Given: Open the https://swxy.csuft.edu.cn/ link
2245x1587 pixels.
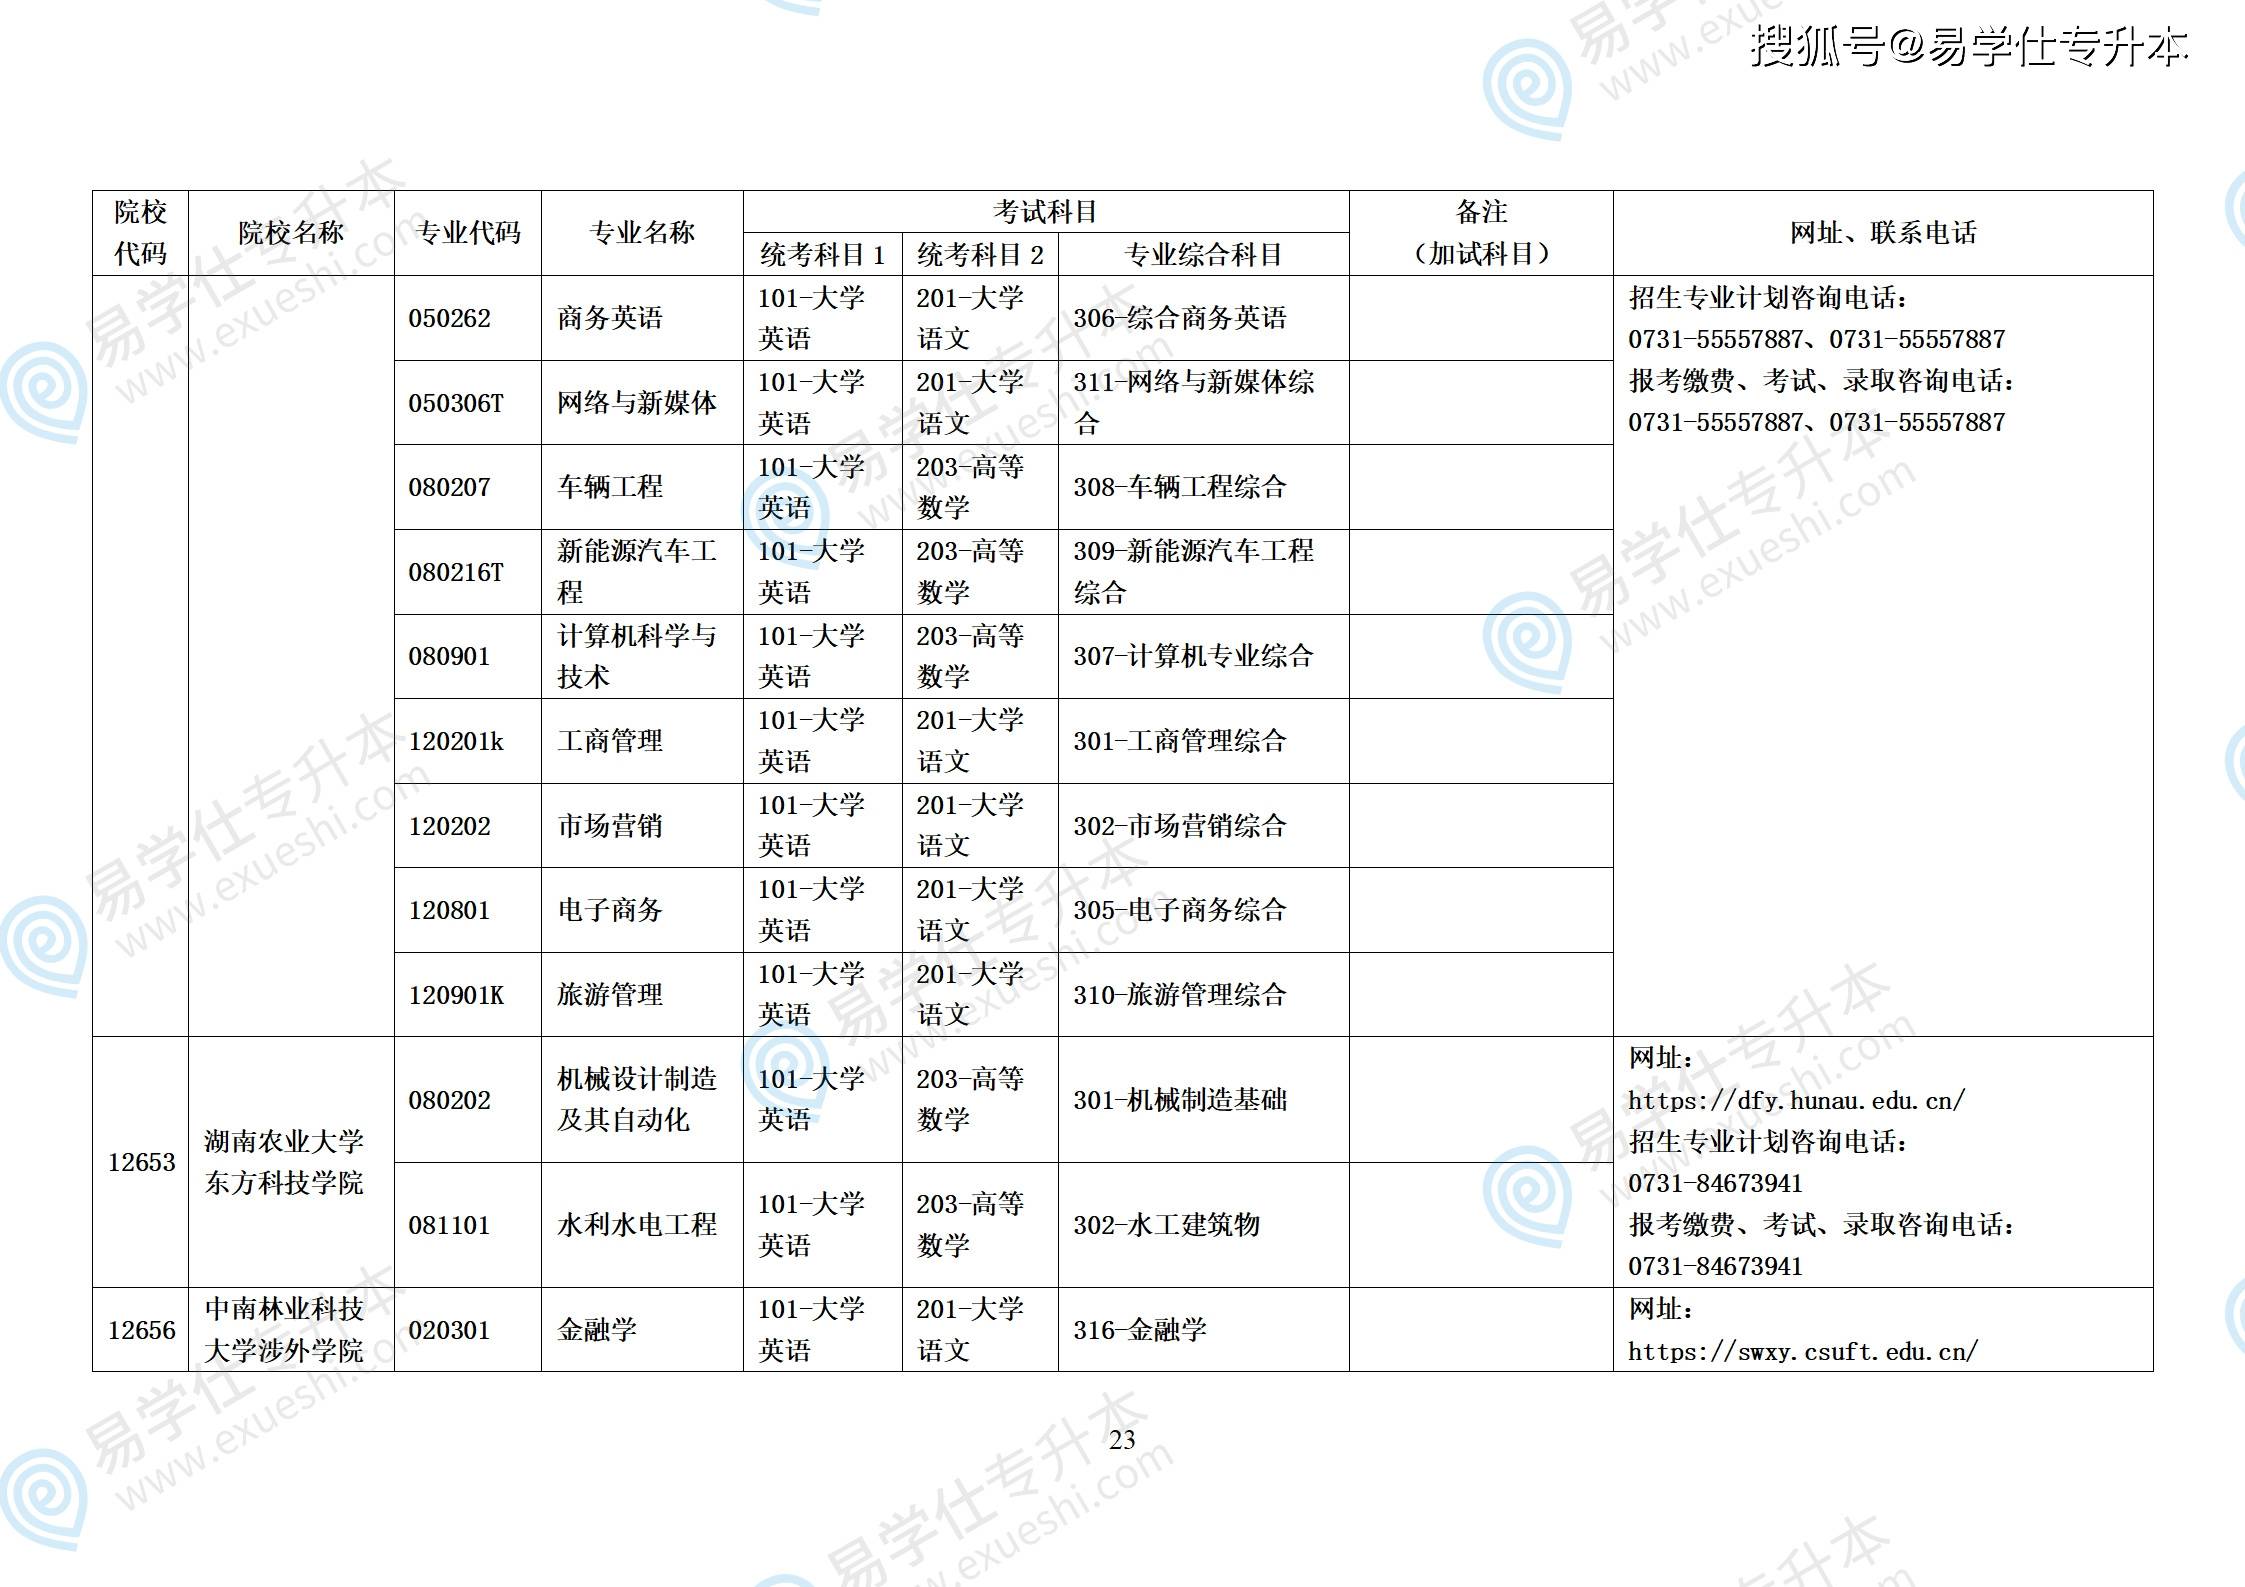Looking at the screenshot, I should (x=1803, y=1352).
